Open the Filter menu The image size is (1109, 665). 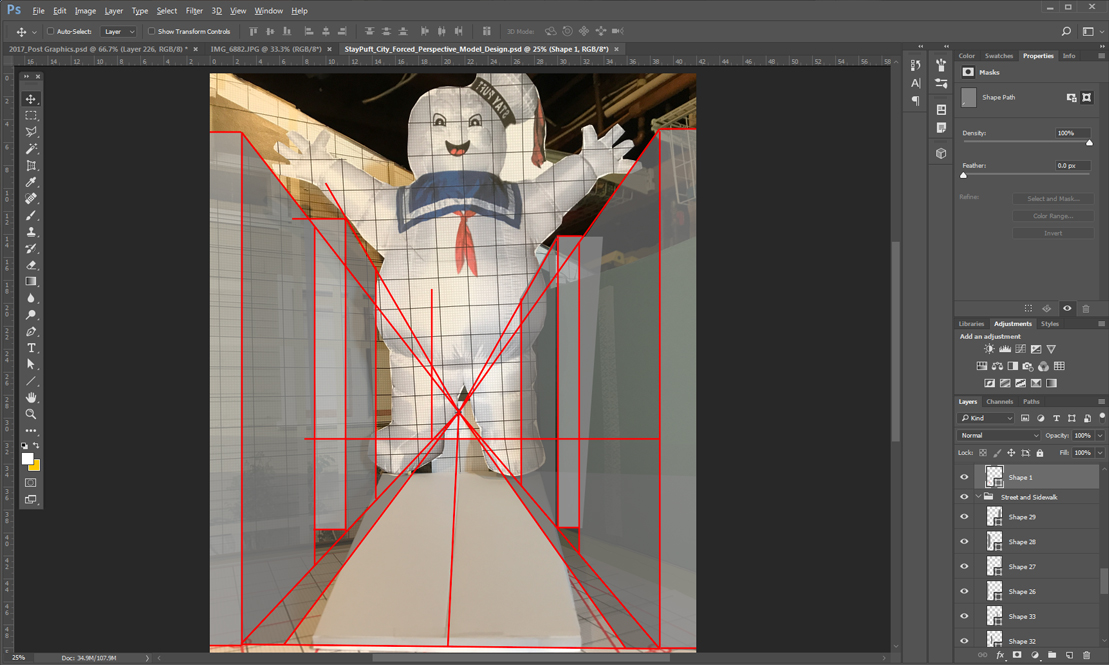tap(194, 11)
